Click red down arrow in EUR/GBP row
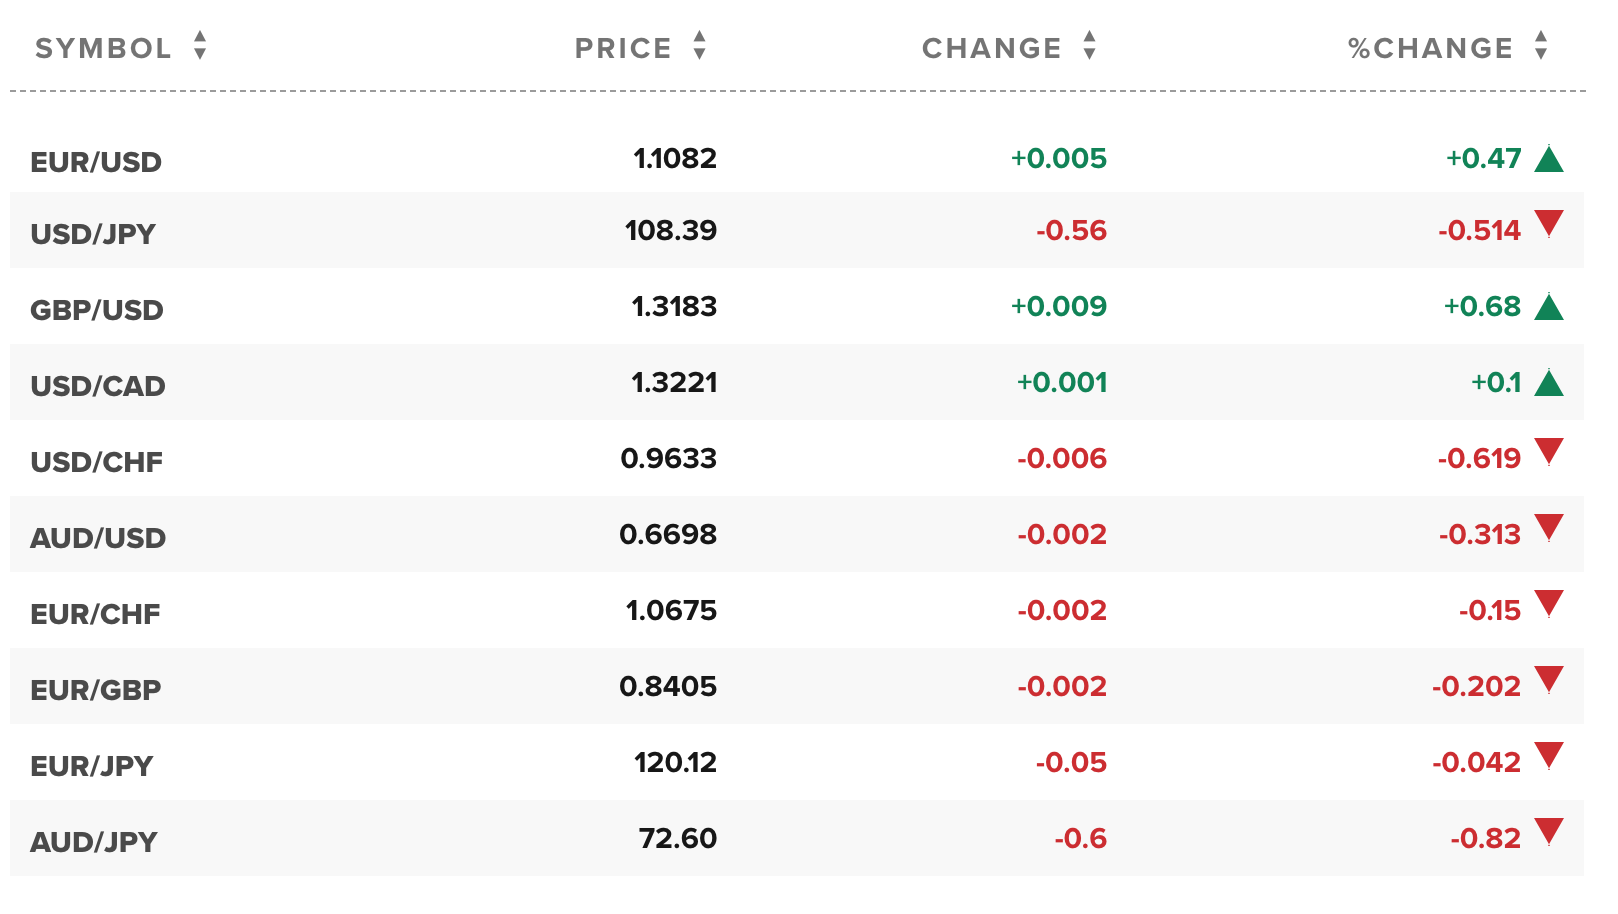The image size is (1618, 914). pyautogui.click(x=1549, y=680)
